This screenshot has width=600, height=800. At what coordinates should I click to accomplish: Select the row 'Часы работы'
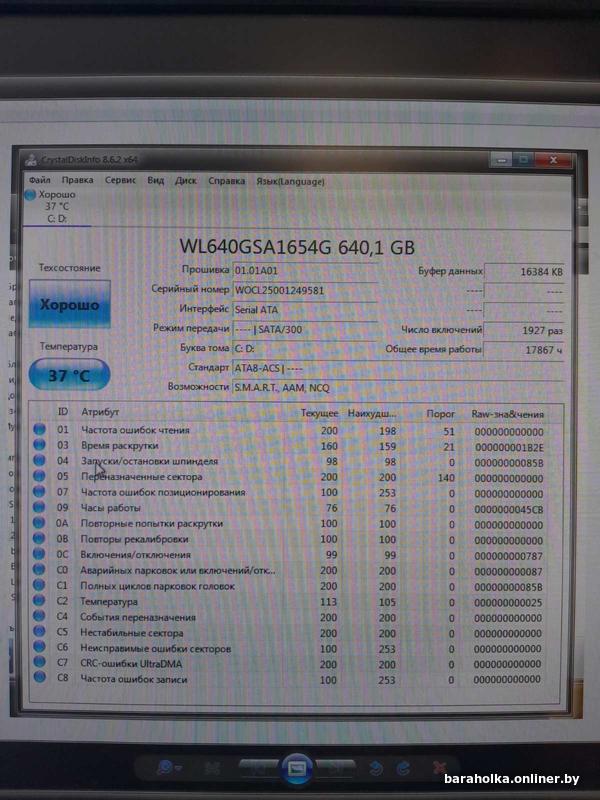click(x=296, y=509)
